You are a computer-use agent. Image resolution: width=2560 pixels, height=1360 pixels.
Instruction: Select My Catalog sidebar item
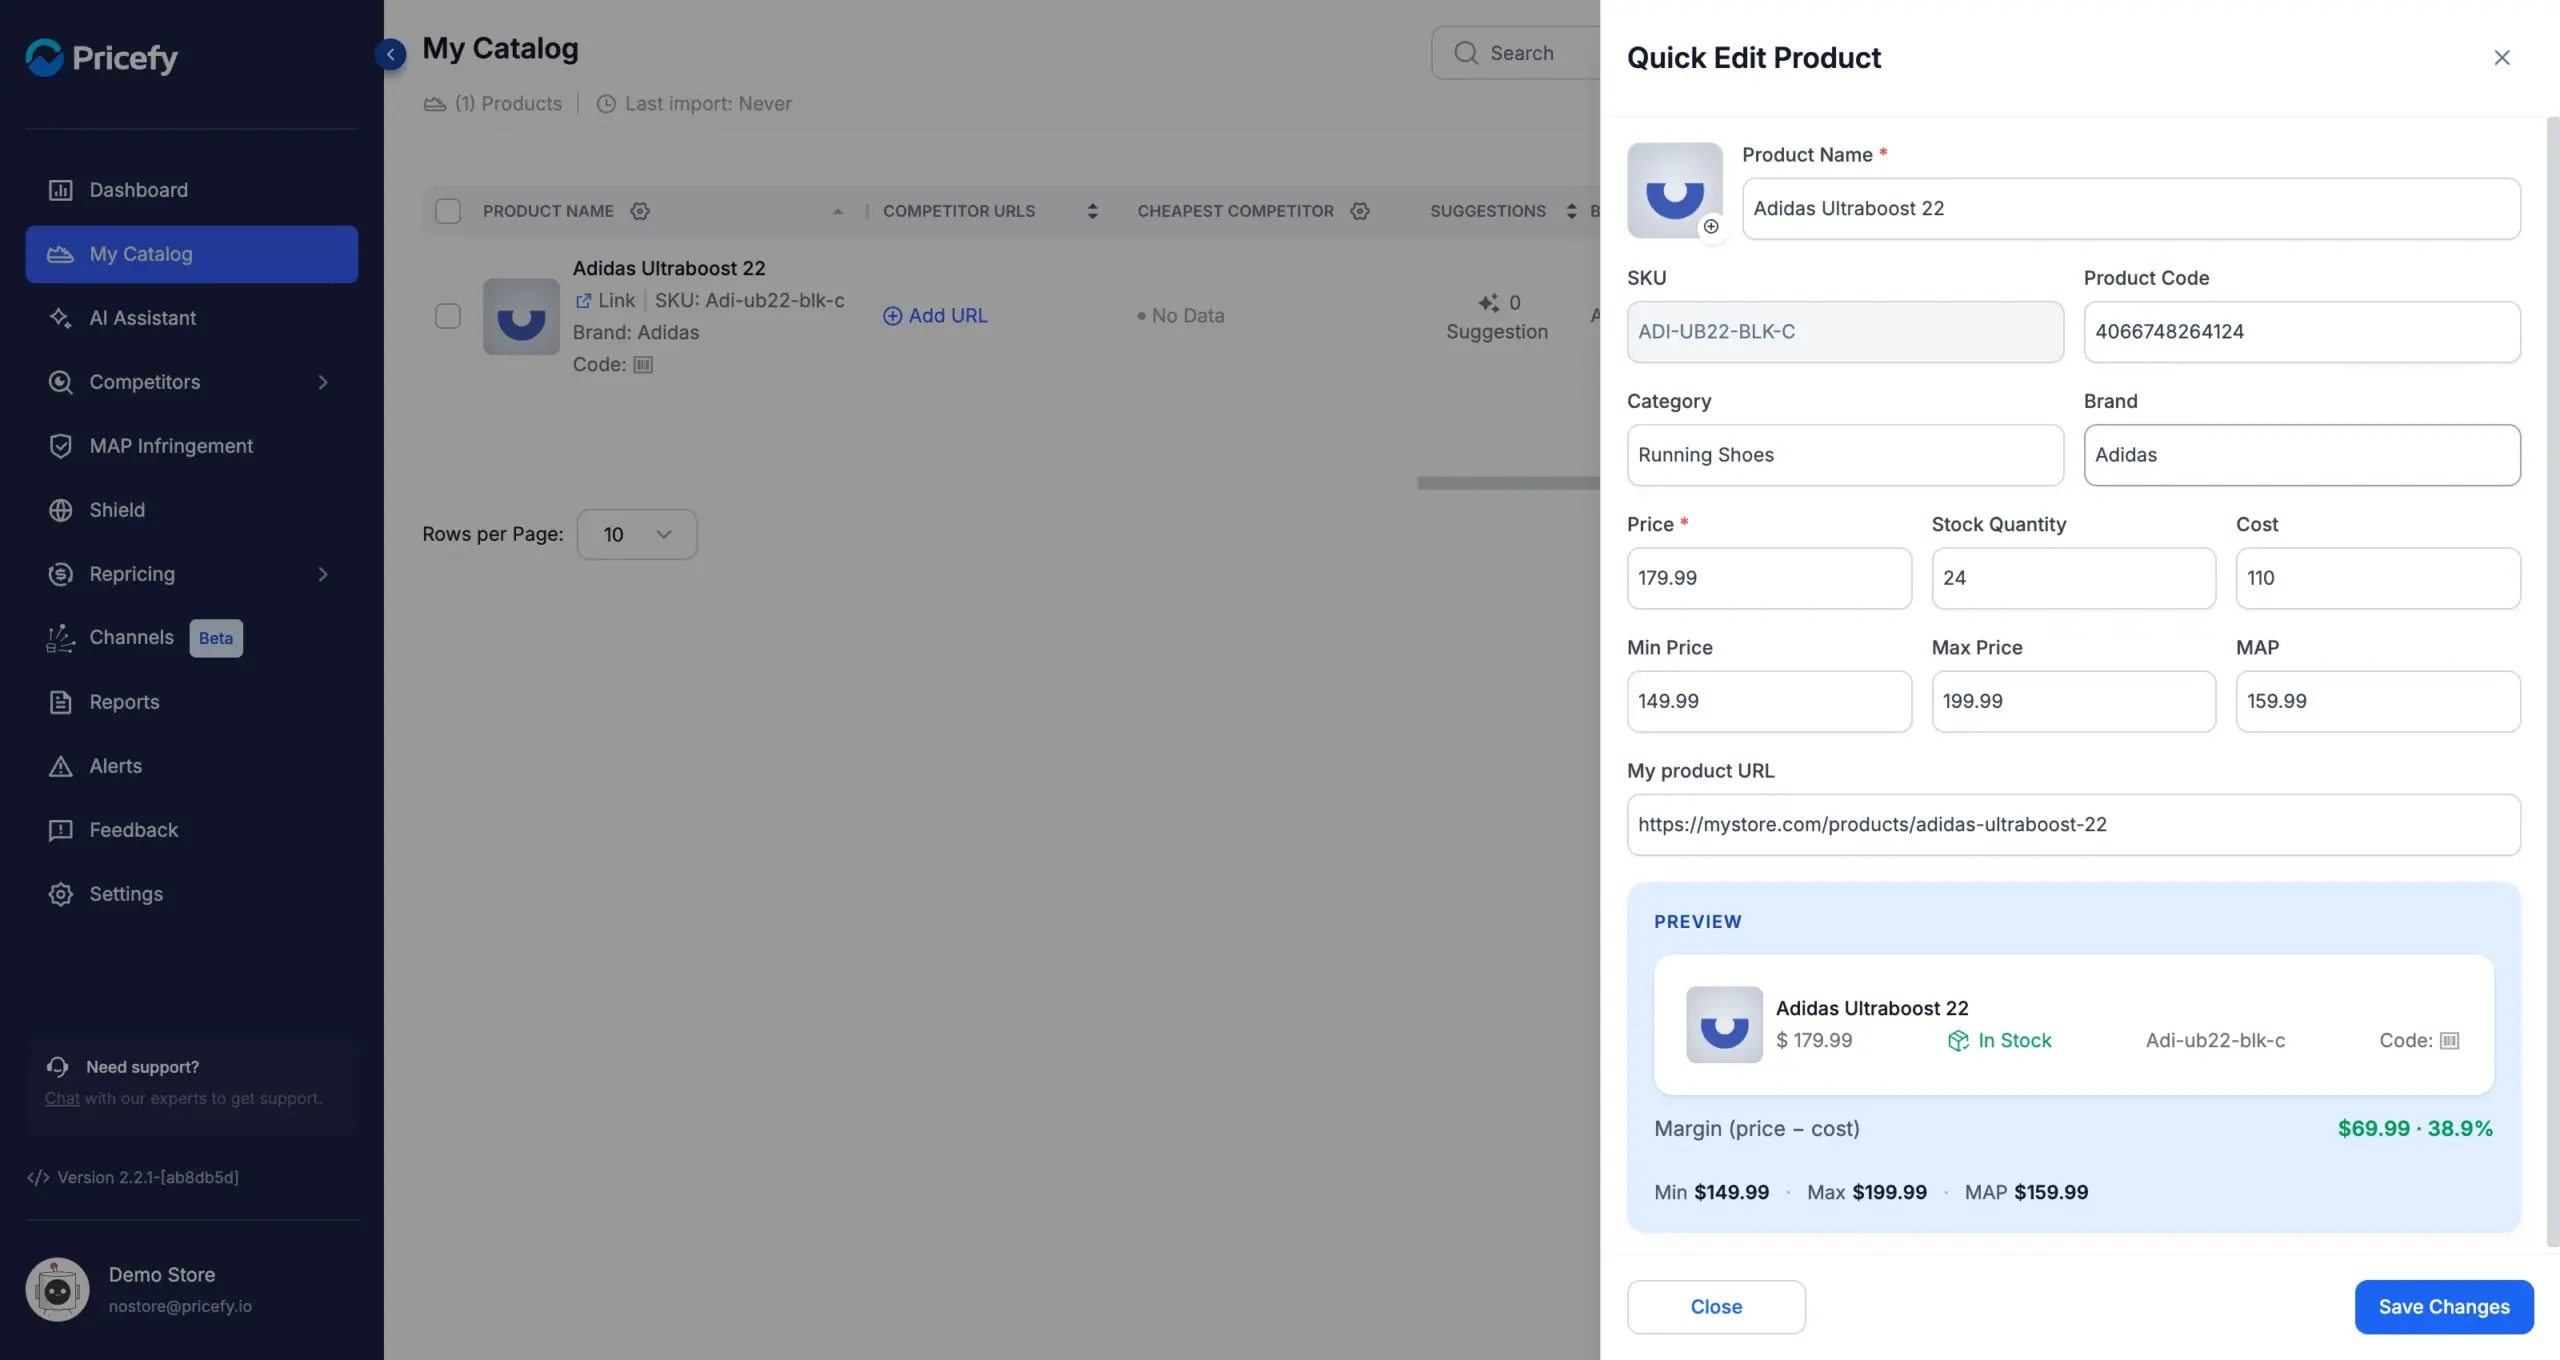tap(191, 254)
